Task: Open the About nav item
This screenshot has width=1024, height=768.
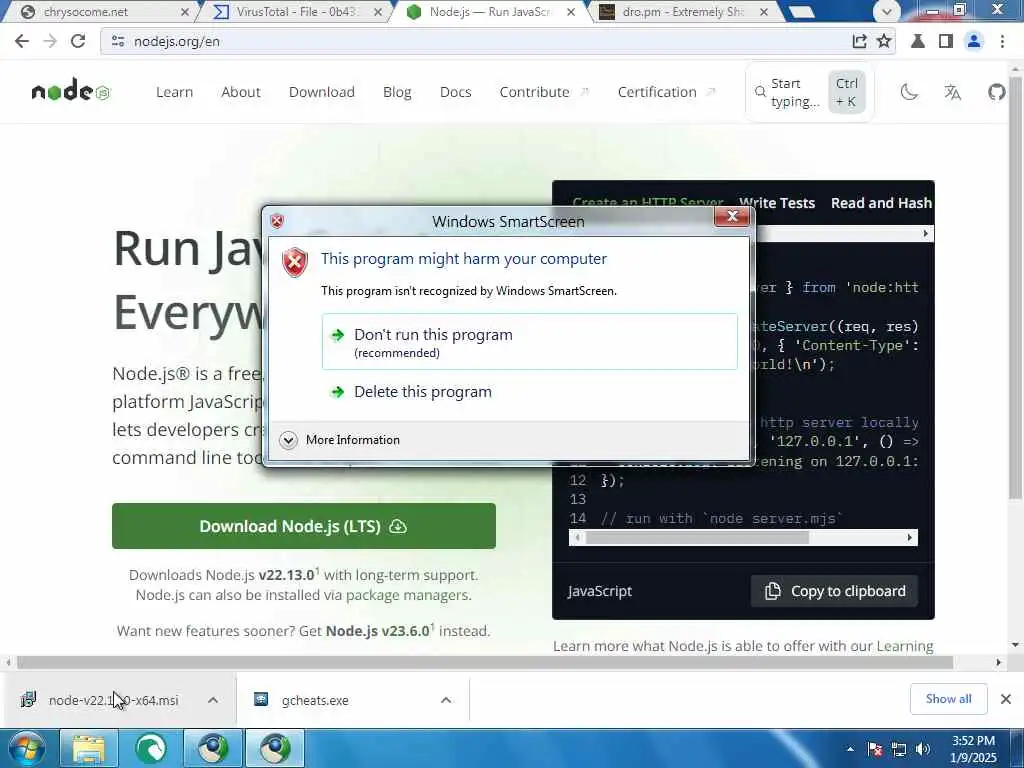Action: pos(241,92)
